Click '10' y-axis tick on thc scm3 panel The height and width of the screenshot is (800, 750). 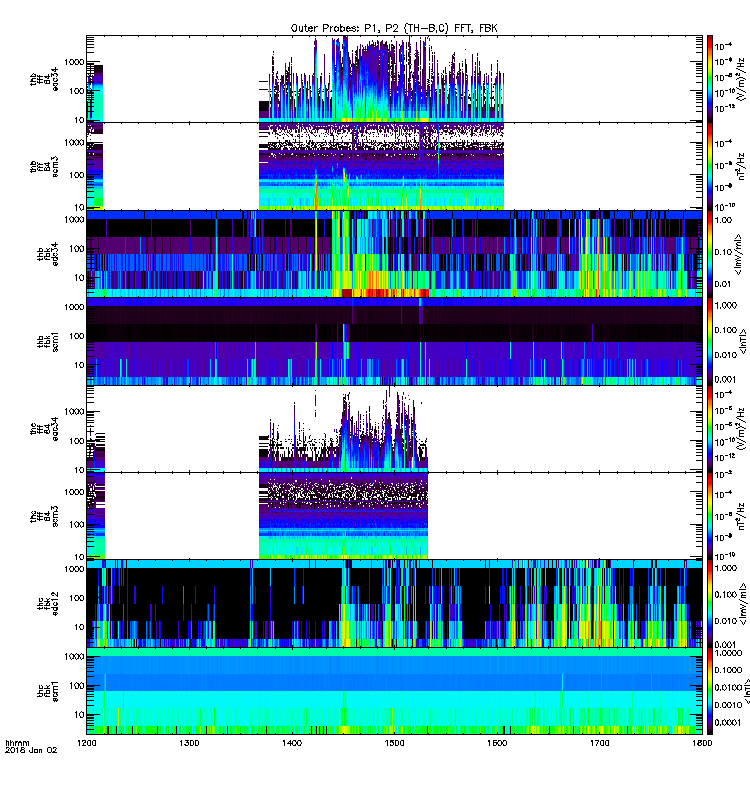click(x=79, y=557)
